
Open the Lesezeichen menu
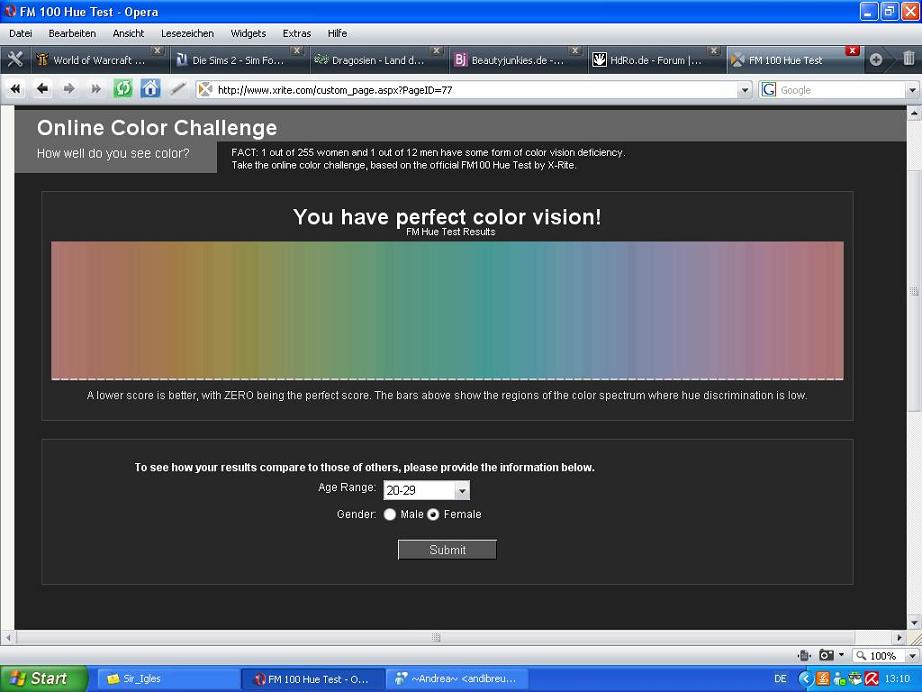(x=187, y=33)
